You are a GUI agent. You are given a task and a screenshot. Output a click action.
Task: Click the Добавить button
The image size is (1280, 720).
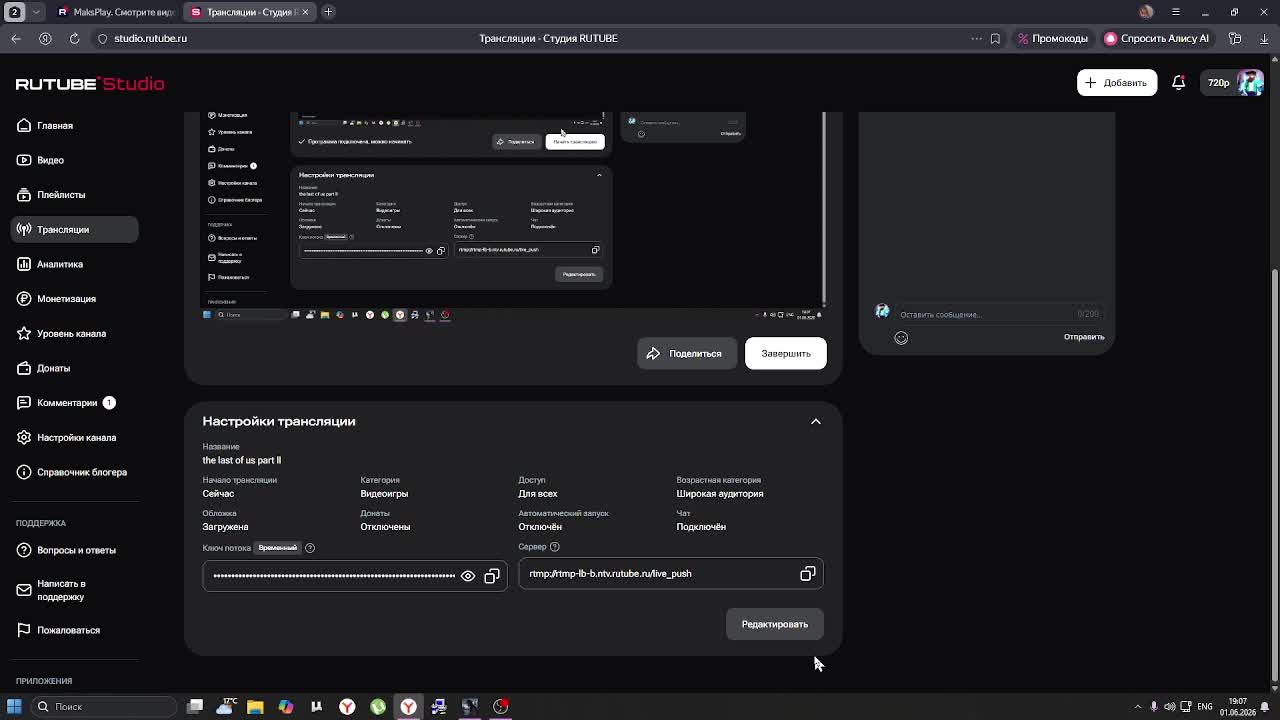[x=1117, y=83]
